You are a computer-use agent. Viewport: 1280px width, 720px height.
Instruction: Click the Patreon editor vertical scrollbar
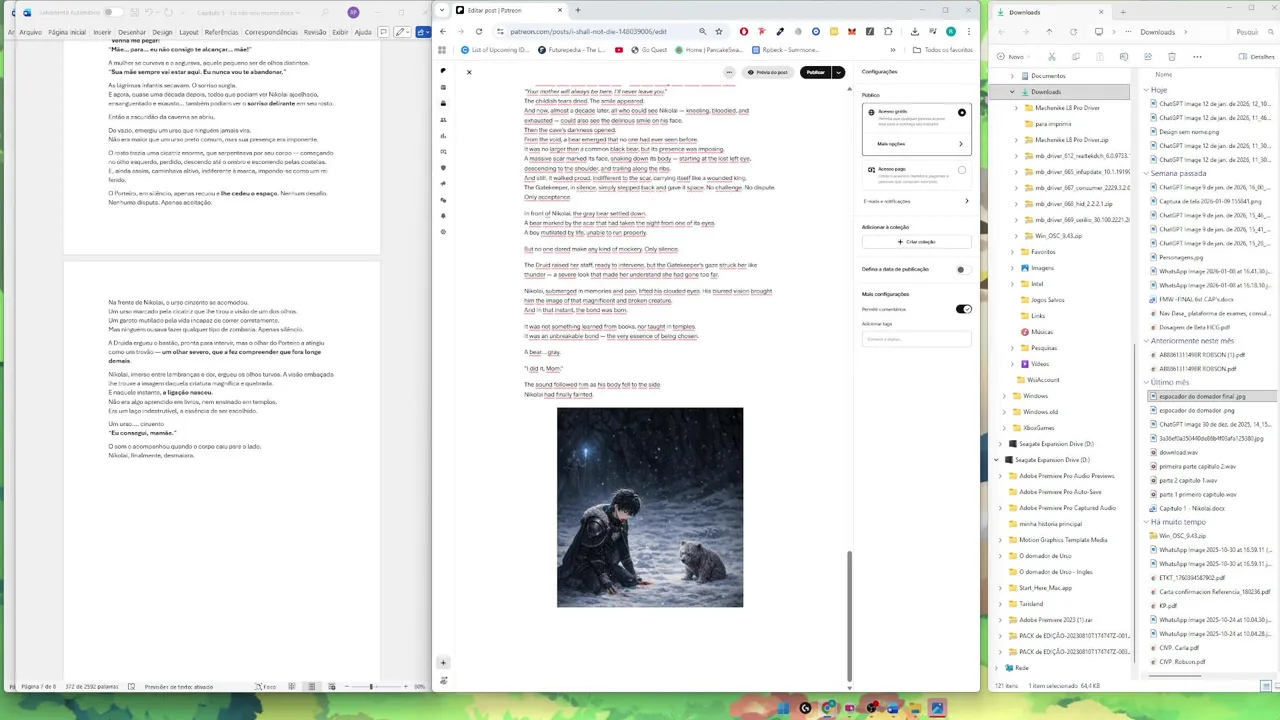(848, 616)
